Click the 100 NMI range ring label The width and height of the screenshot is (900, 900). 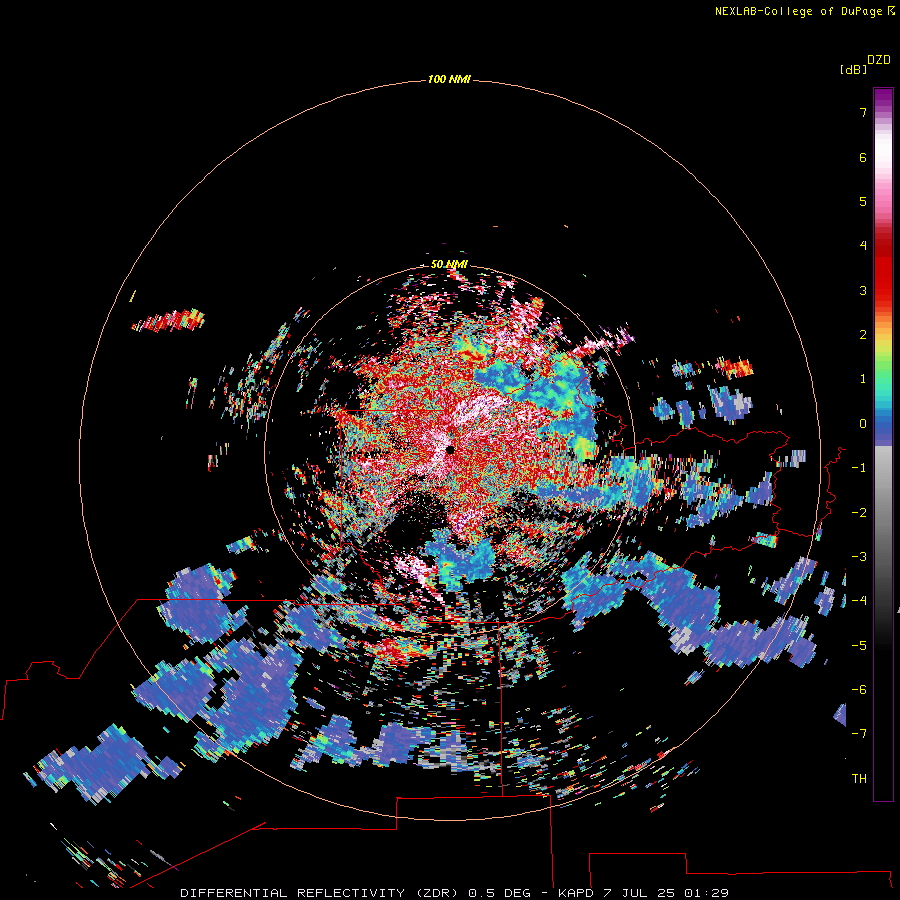(449, 79)
